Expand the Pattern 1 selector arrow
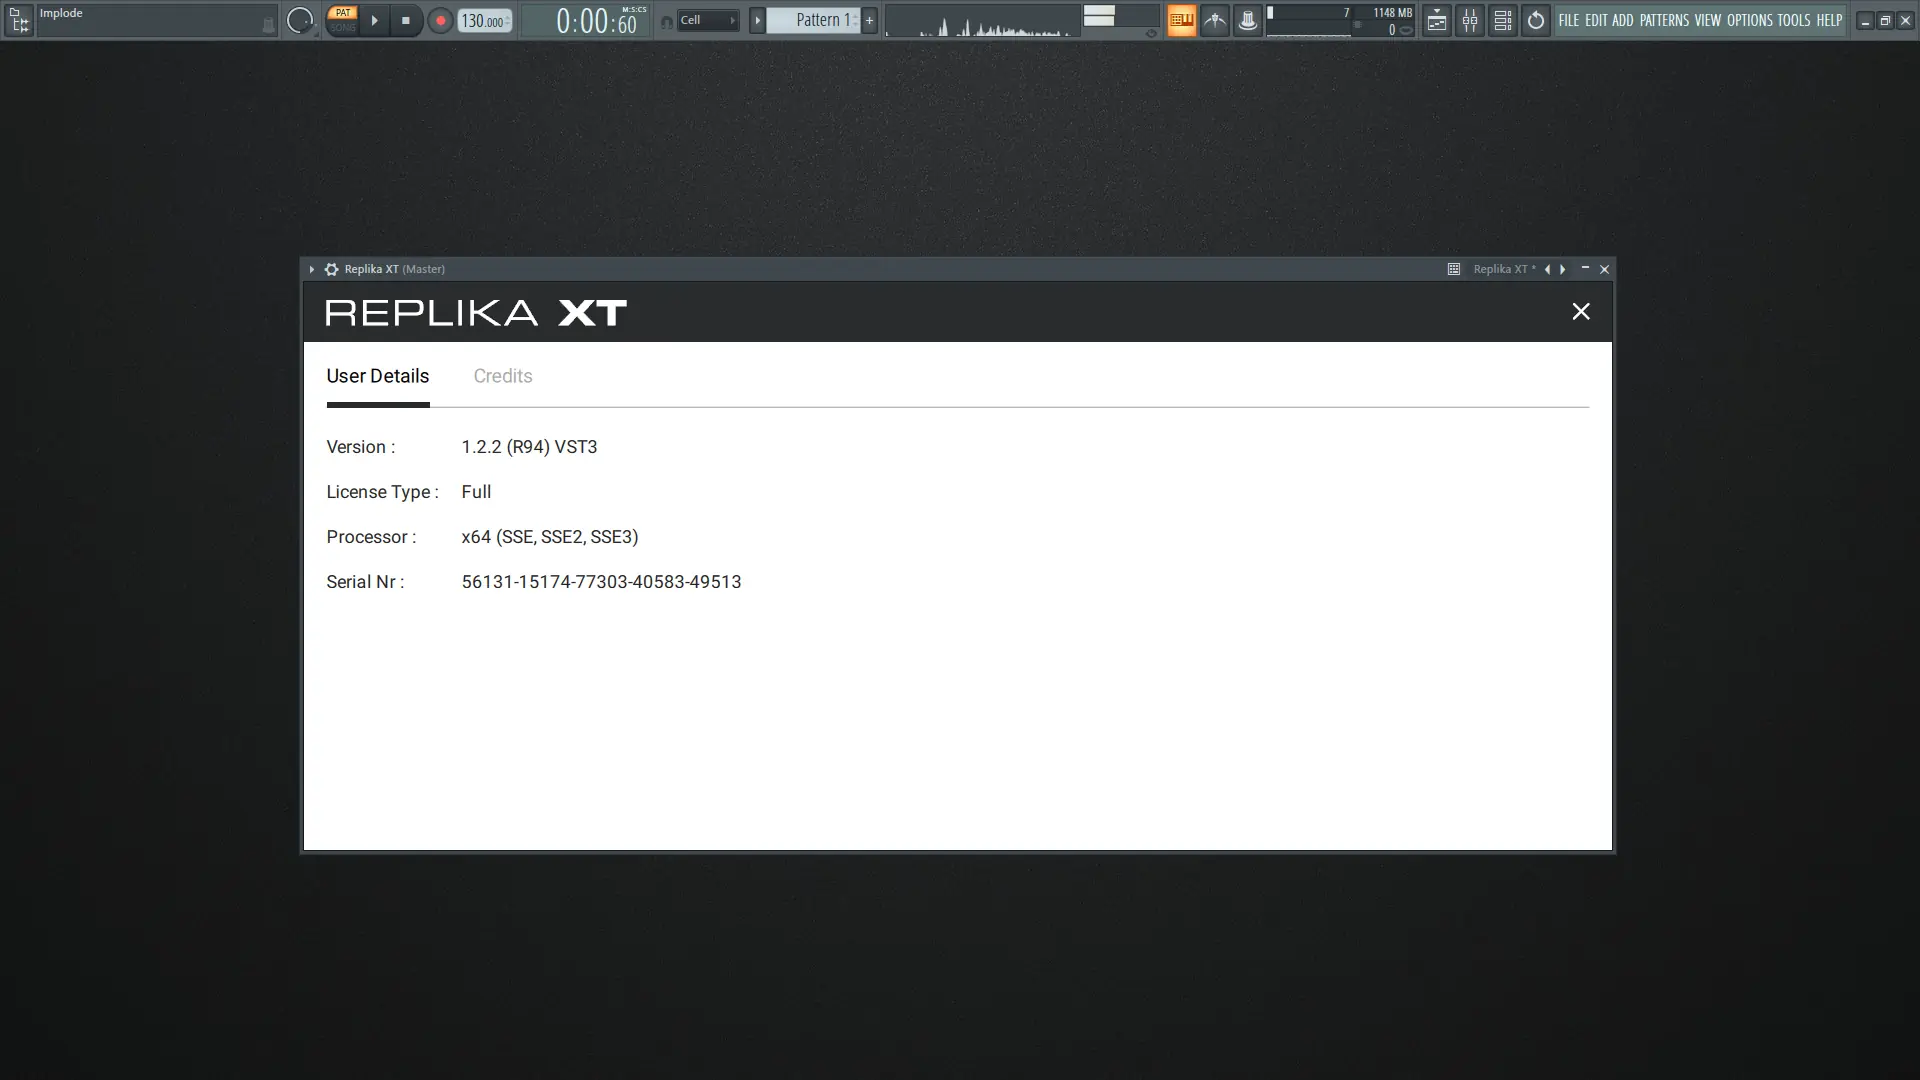 pos(757,20)
